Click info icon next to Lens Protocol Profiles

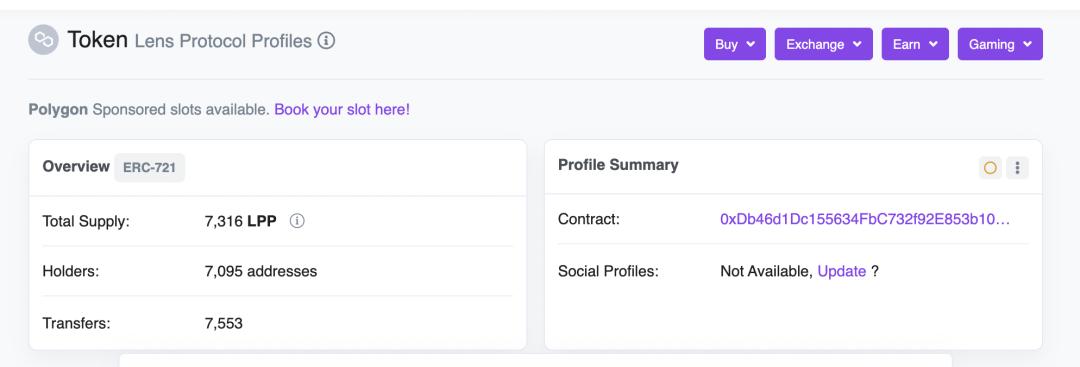point(326,41)
